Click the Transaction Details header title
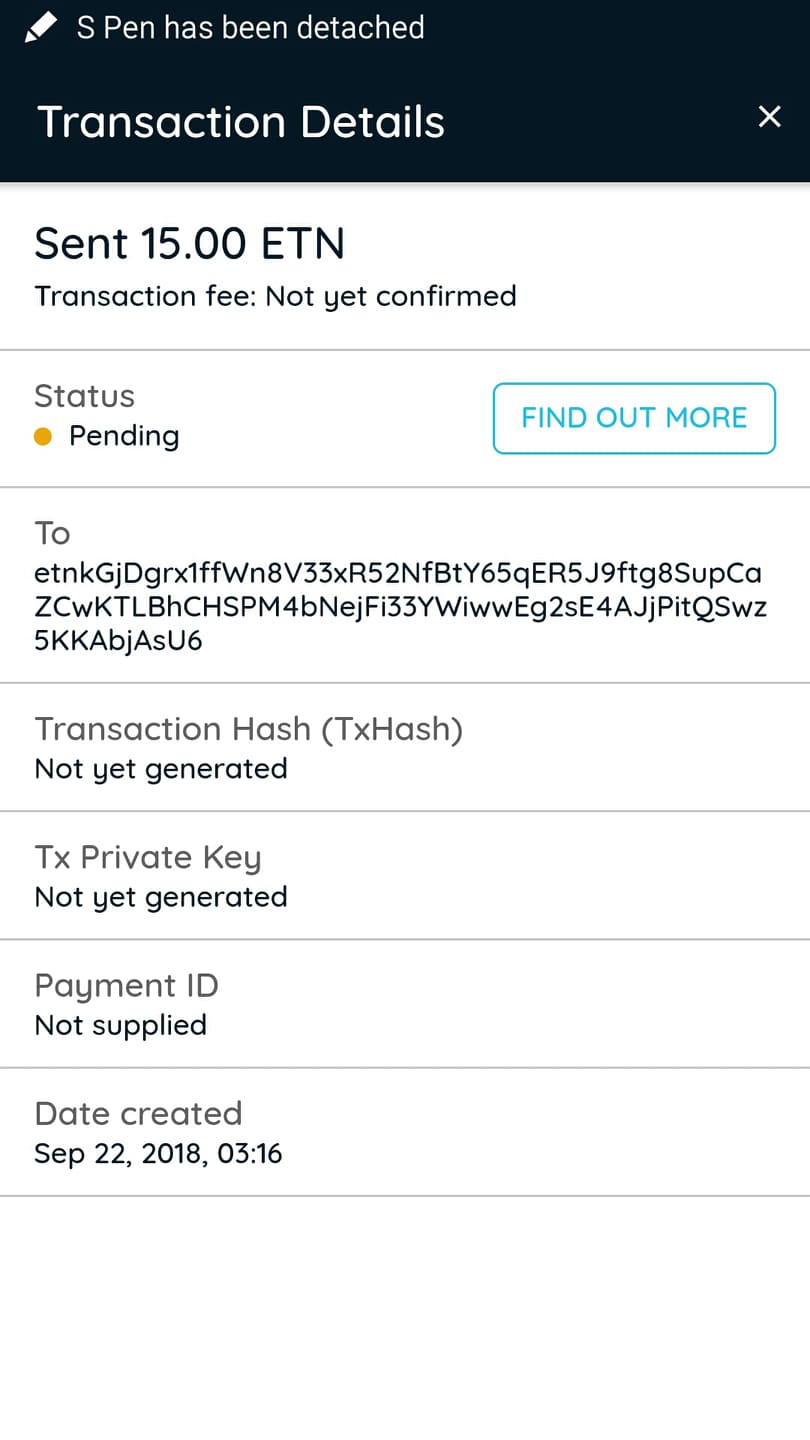 tap(241, 122)
